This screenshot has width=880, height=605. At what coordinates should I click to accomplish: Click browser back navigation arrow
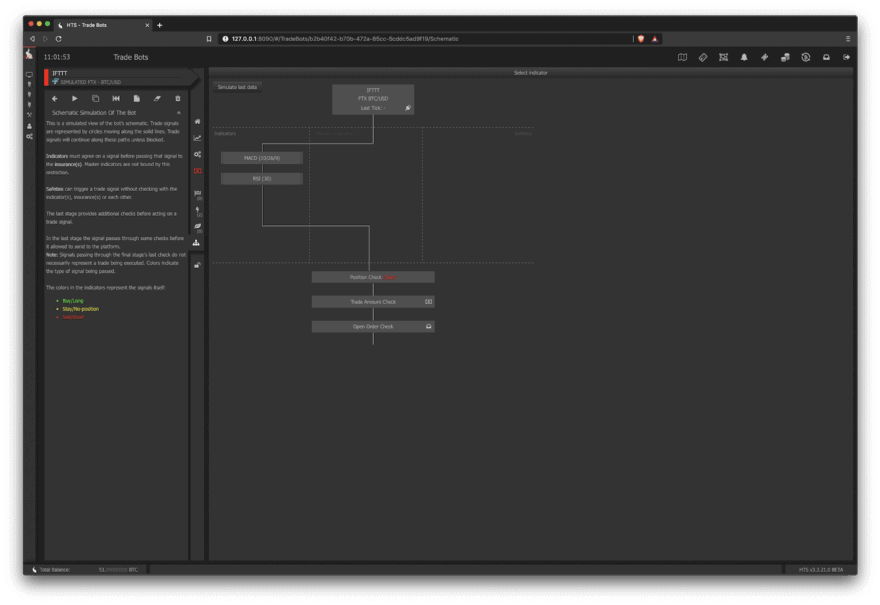point(32,39)
